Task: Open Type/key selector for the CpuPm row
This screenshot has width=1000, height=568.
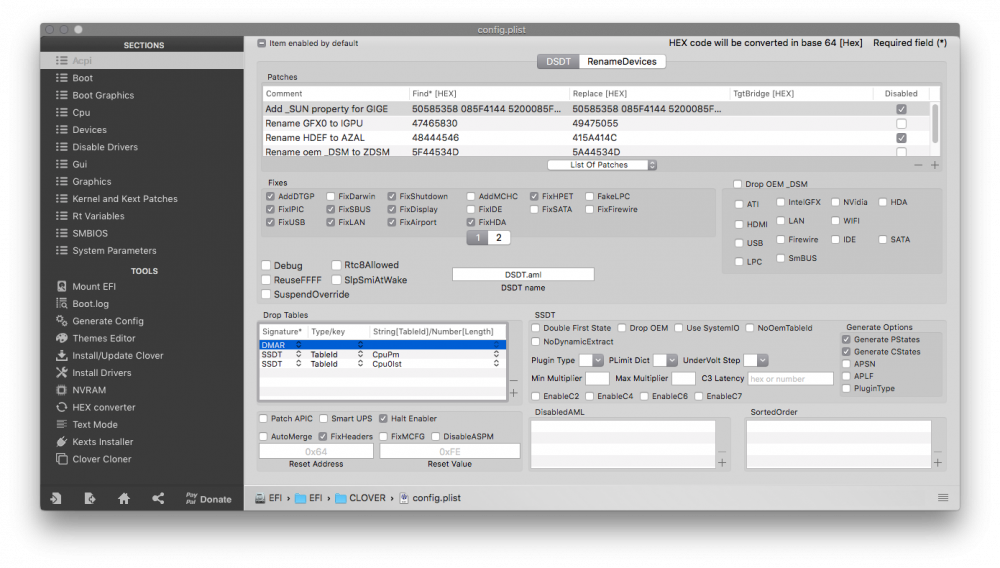Action: click(360, 354)
